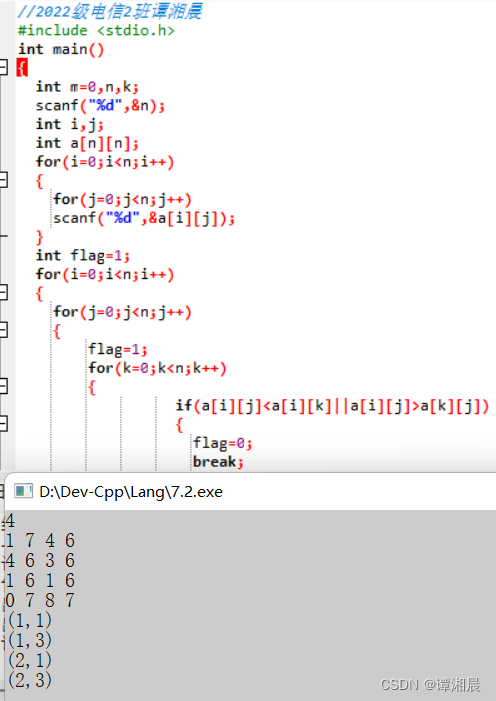
Task: Click the declaration int a[n][n];
Action: click(x=87, y=143)
